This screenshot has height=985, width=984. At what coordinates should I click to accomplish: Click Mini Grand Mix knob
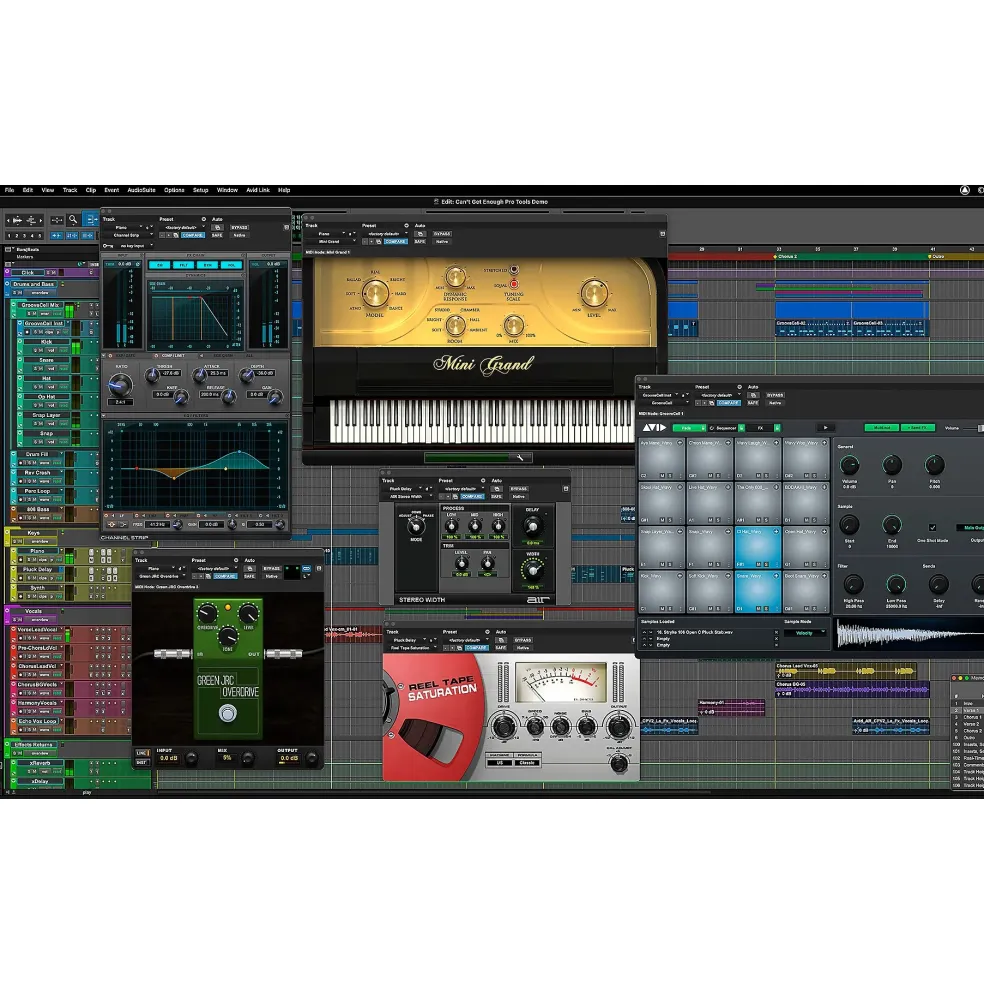(513, 325)
